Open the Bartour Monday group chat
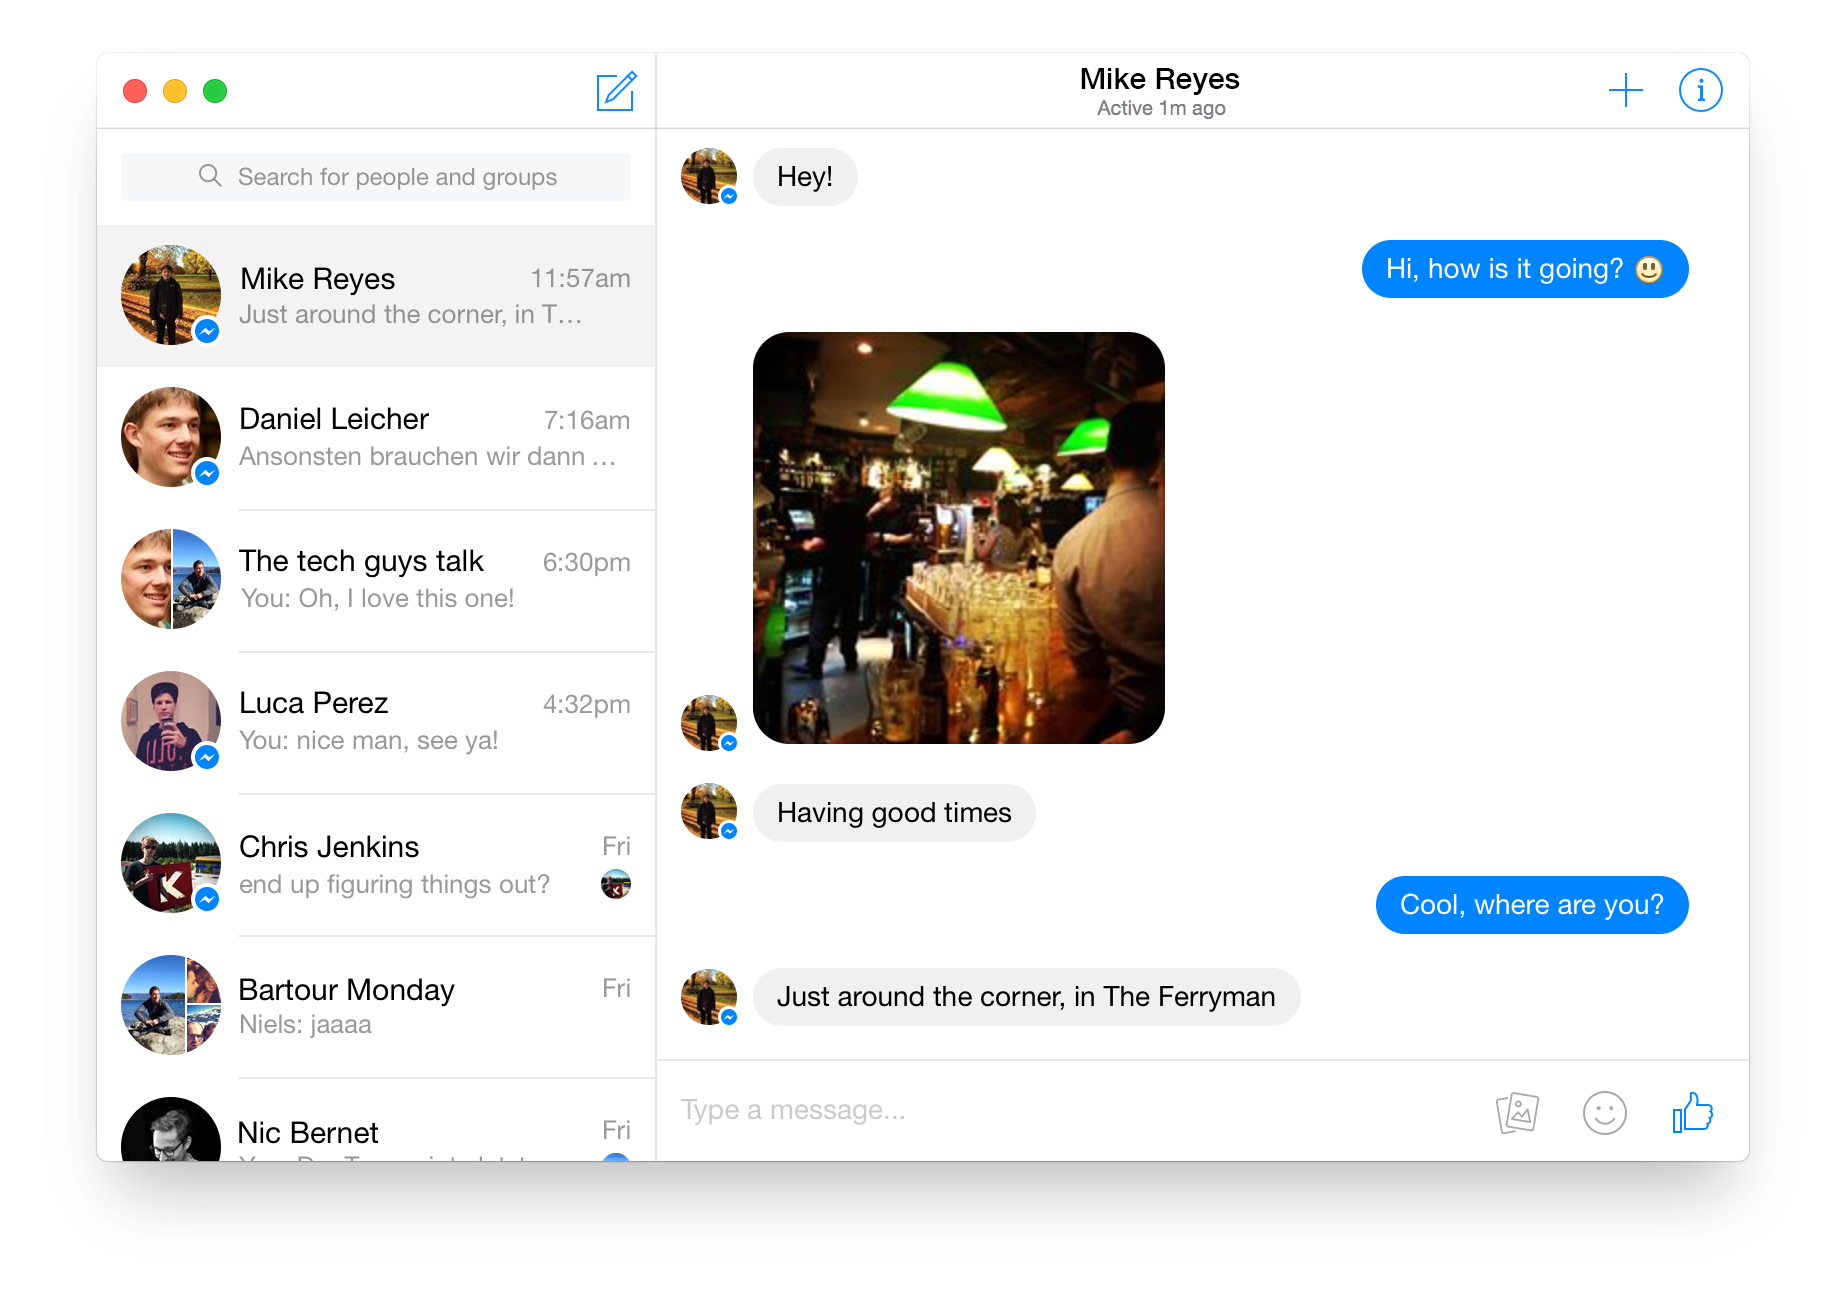 pos(376,1006)
